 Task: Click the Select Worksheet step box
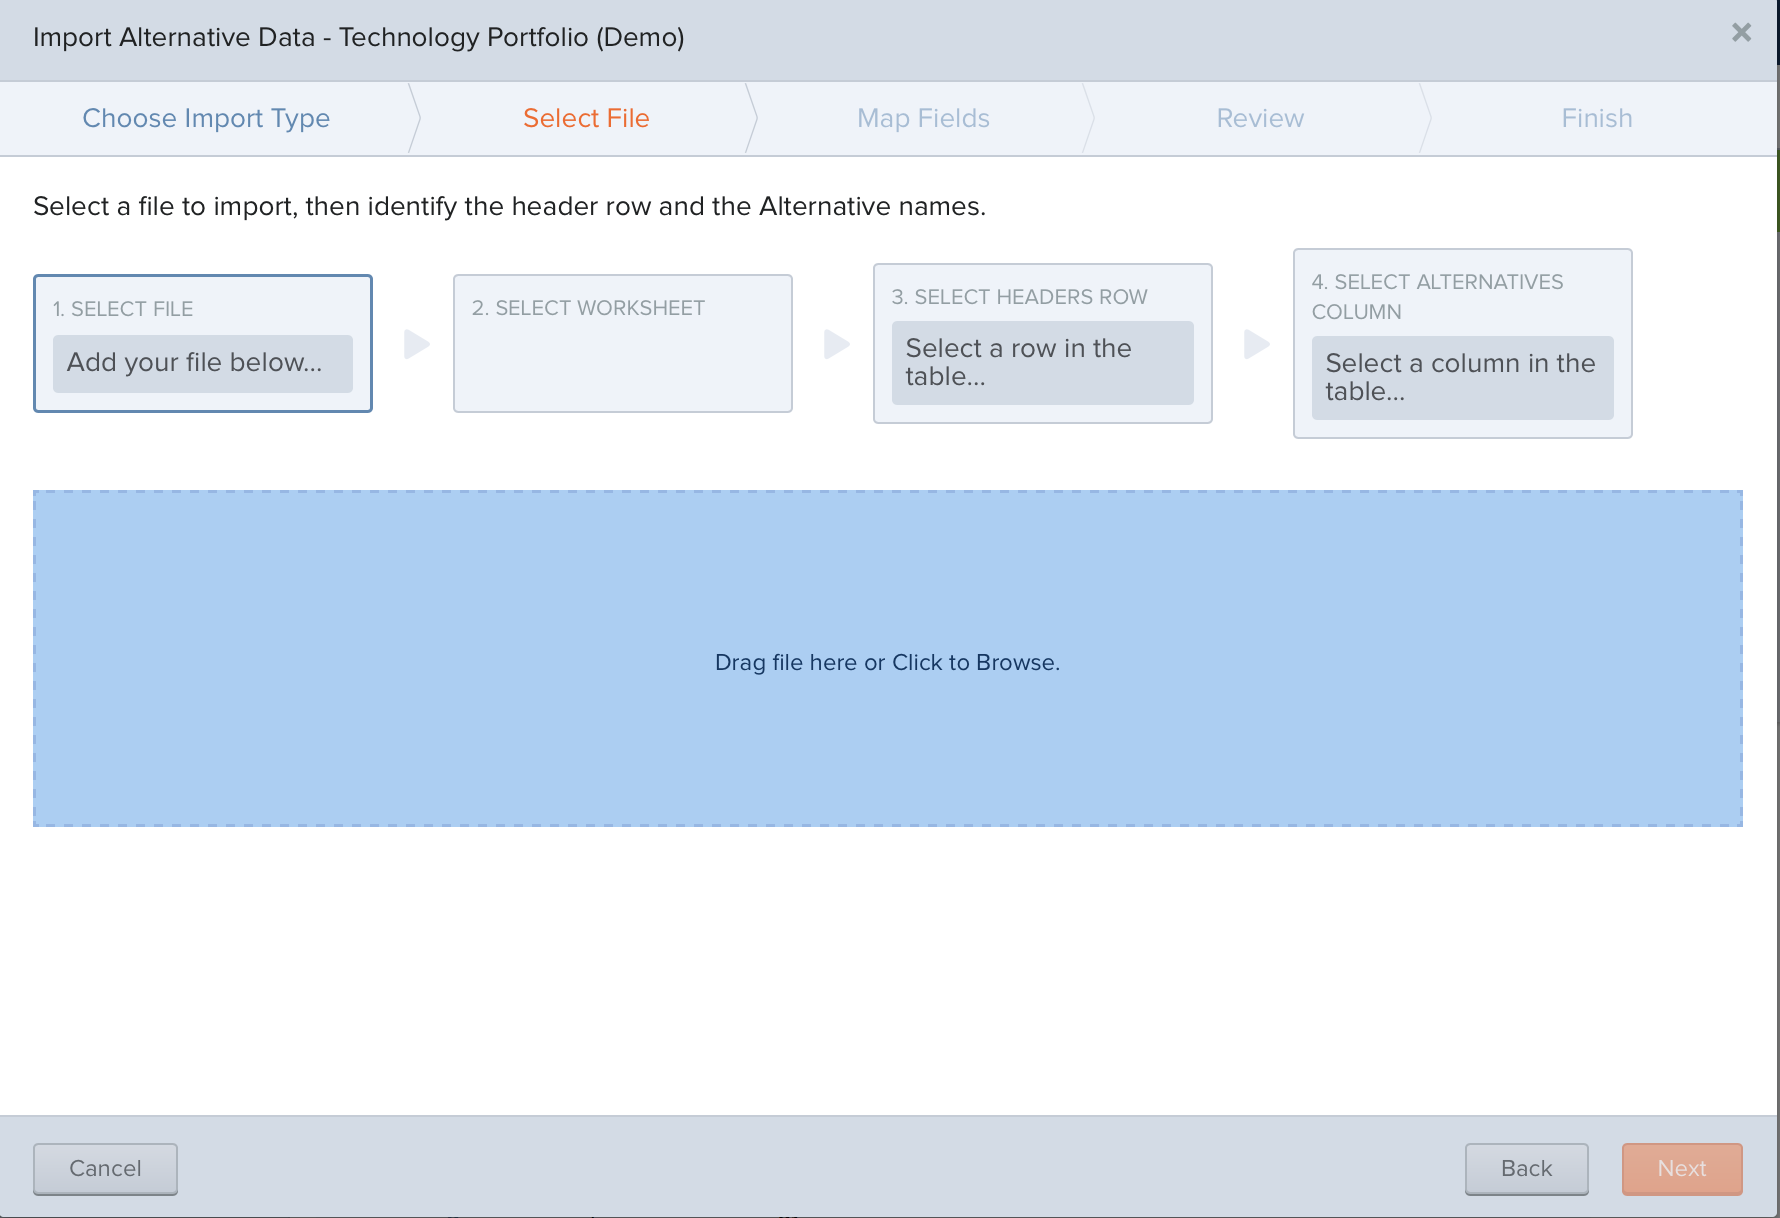click(623, 343)
